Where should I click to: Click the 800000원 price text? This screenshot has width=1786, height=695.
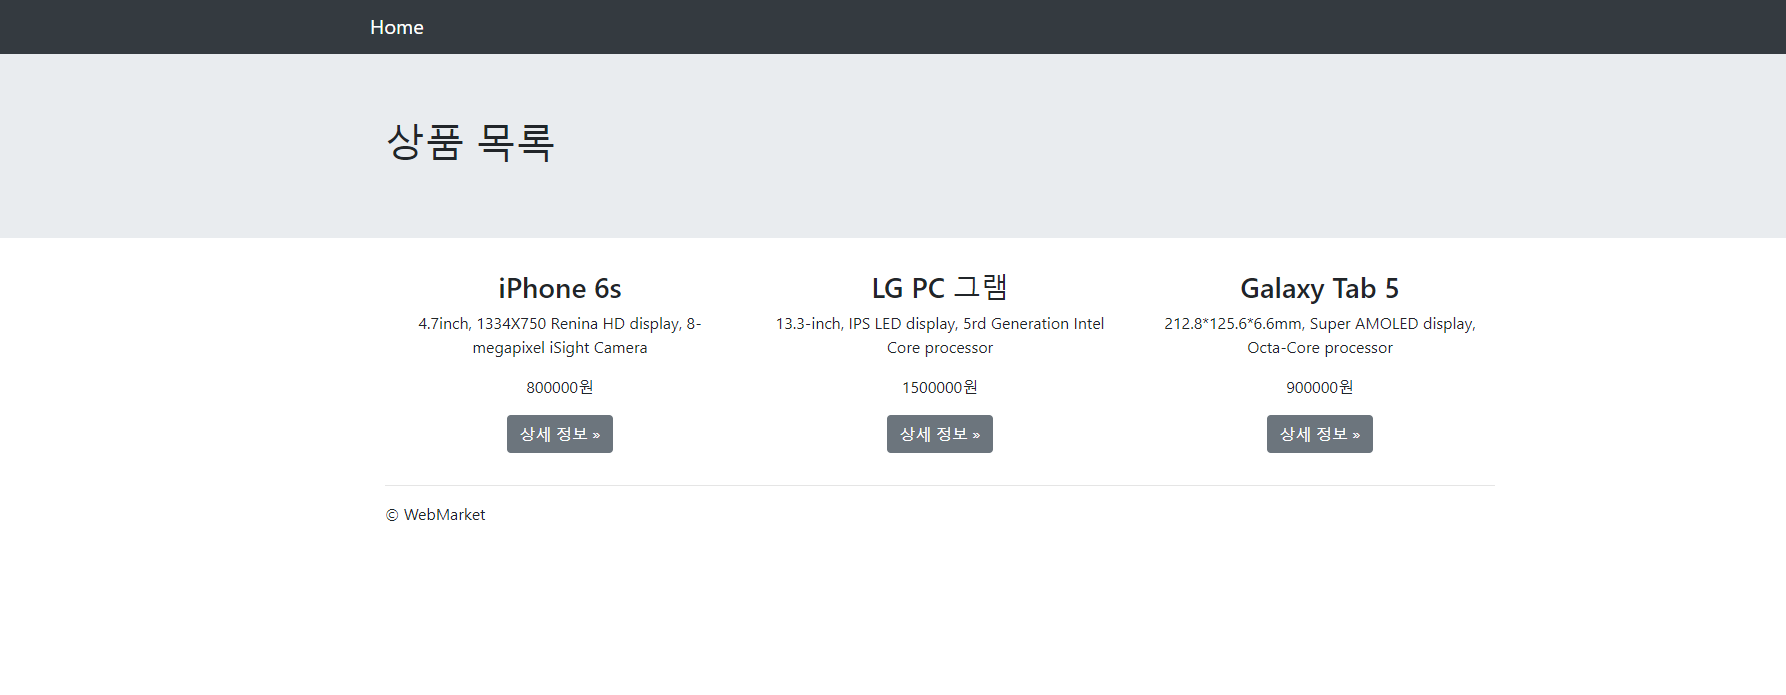click(x=560, y=387)
